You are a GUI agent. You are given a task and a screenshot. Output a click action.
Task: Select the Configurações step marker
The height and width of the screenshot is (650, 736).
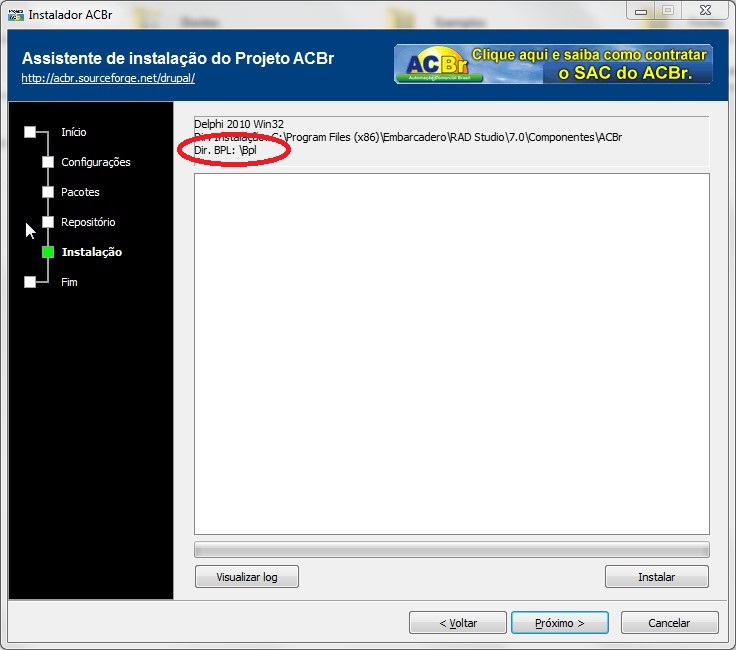pos(48,162)
